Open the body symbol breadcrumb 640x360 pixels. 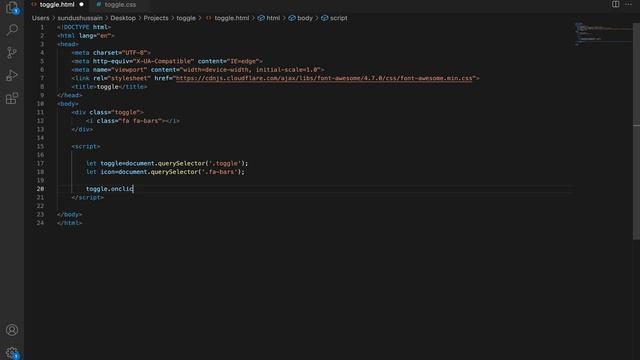[300, 18]
